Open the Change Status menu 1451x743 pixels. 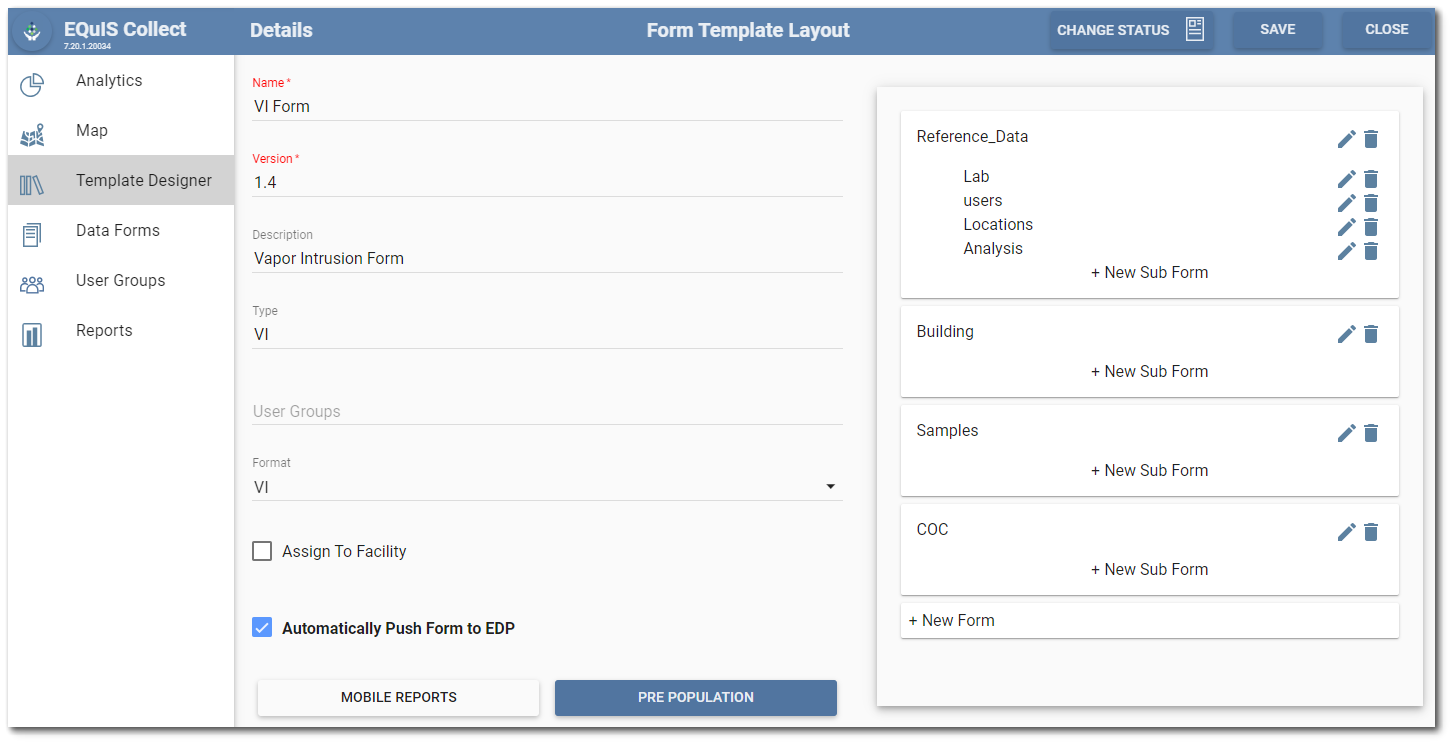pos(1130,30)
